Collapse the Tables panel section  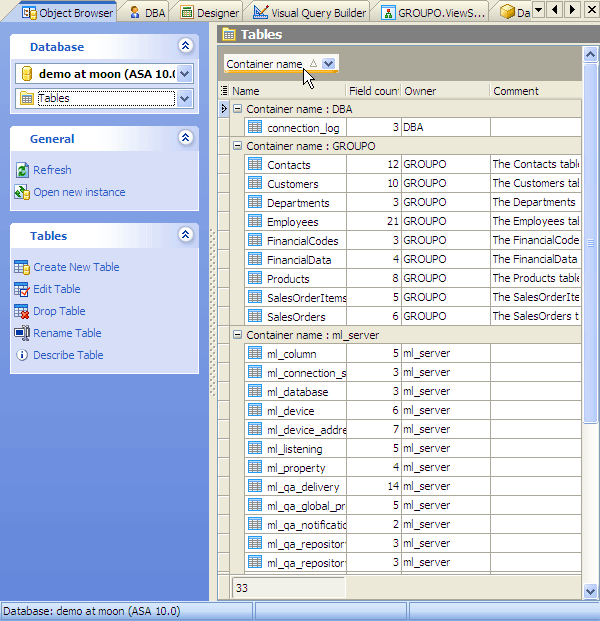185,235
